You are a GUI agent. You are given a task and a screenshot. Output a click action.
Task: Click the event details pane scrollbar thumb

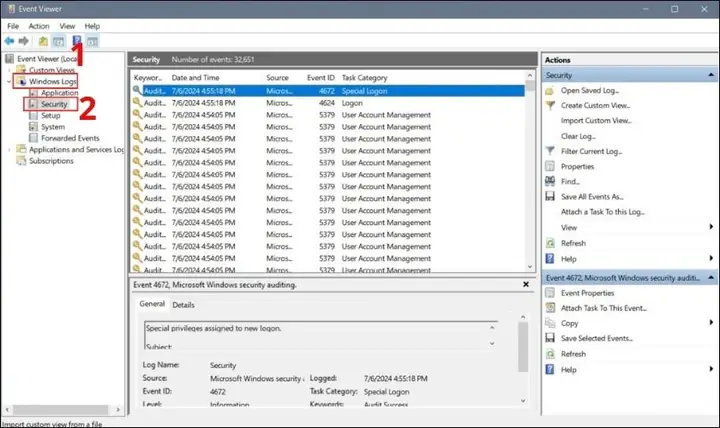(523, 346)
